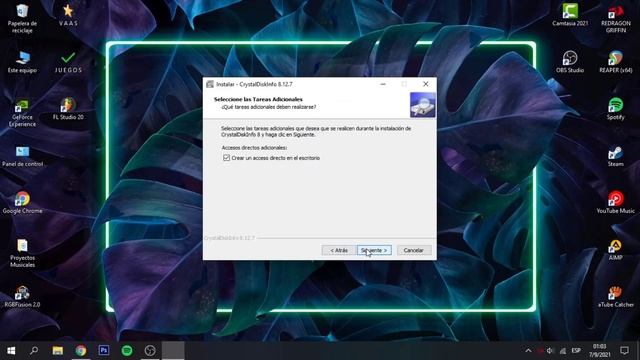The width and height of the screenshot is (640, 360).
Task: Launch RGBFusion 2.0 desktop shortcut
Action: pyautogui.click(x=22, y=297)
